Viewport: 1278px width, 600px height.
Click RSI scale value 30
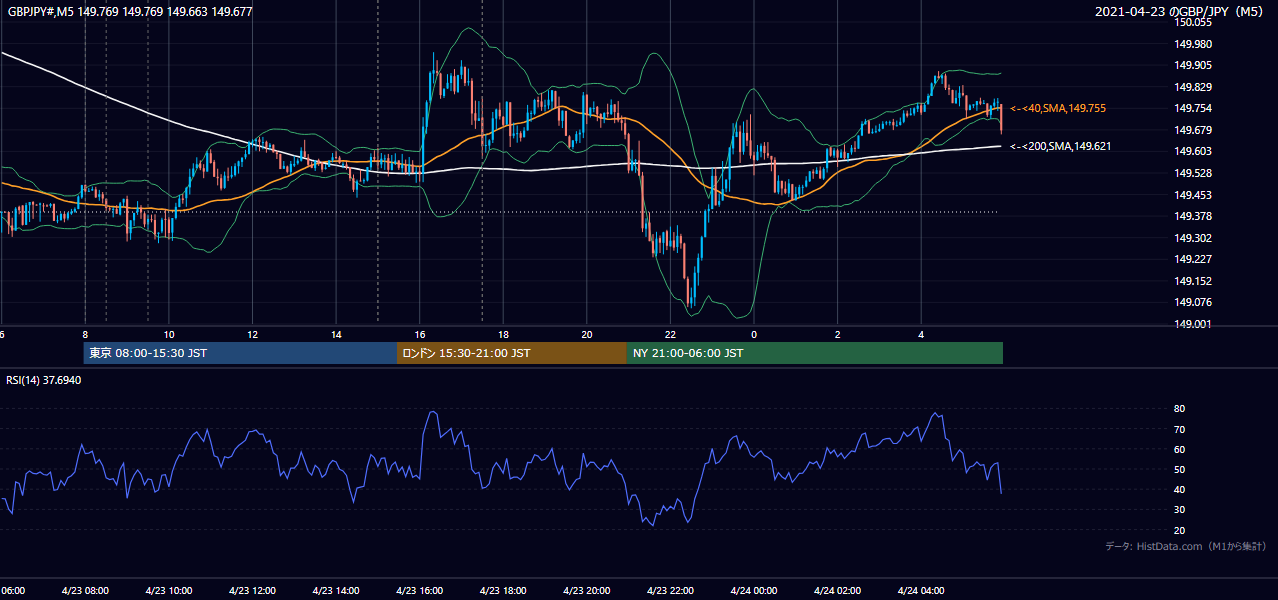click(x=1179, y=510)
